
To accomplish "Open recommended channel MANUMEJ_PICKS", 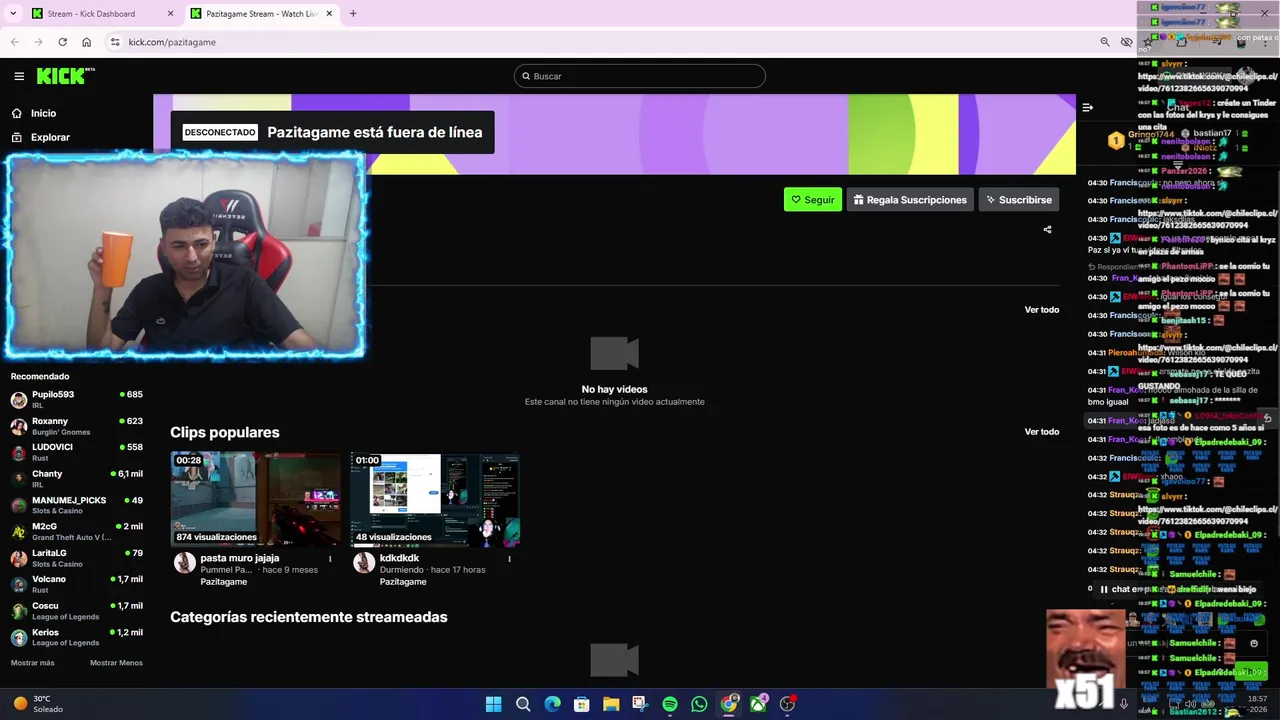I will [x=77, y=505].
